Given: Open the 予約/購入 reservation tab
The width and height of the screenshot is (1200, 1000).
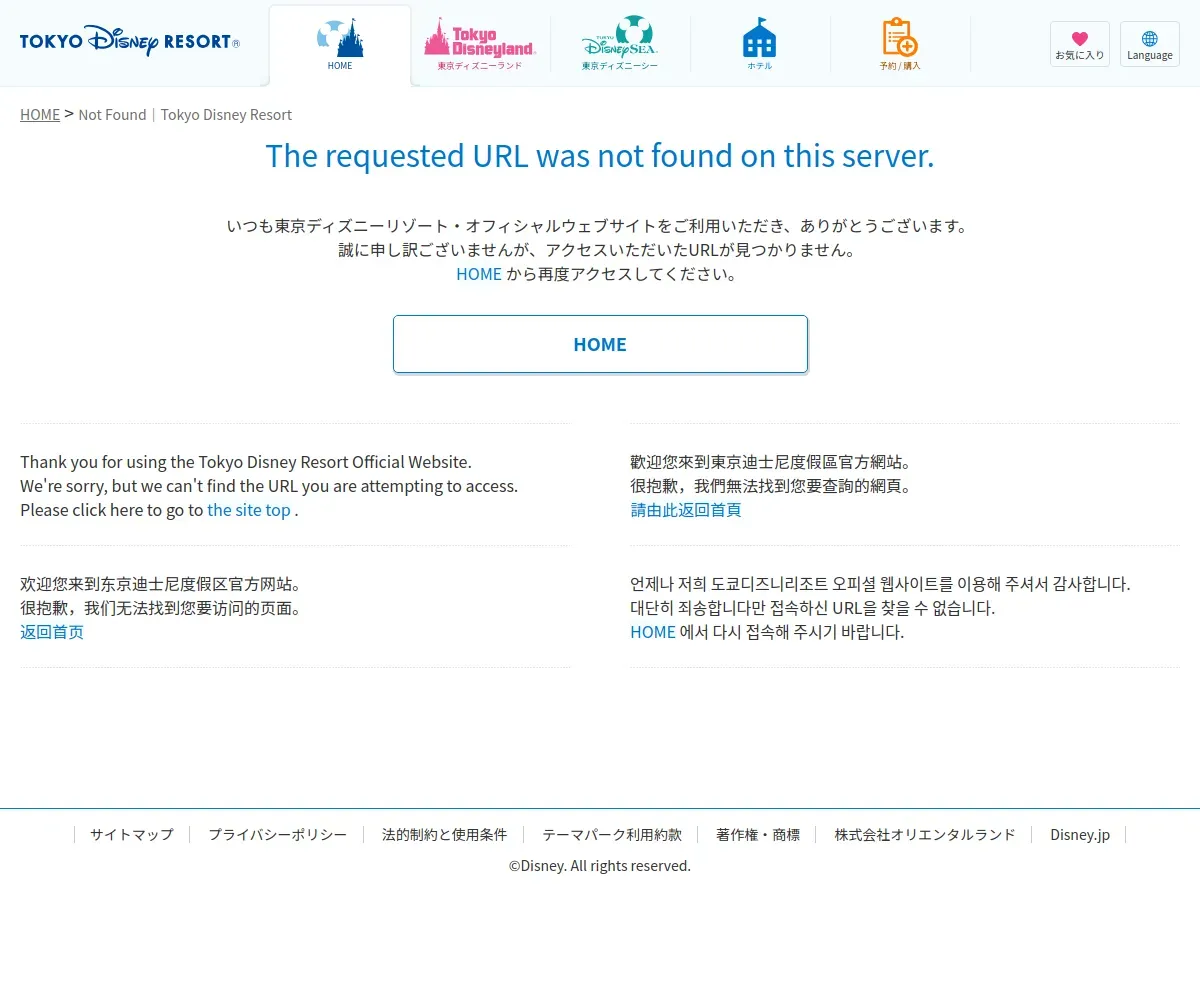Looking at the screenshot, I should click(900, 45).
